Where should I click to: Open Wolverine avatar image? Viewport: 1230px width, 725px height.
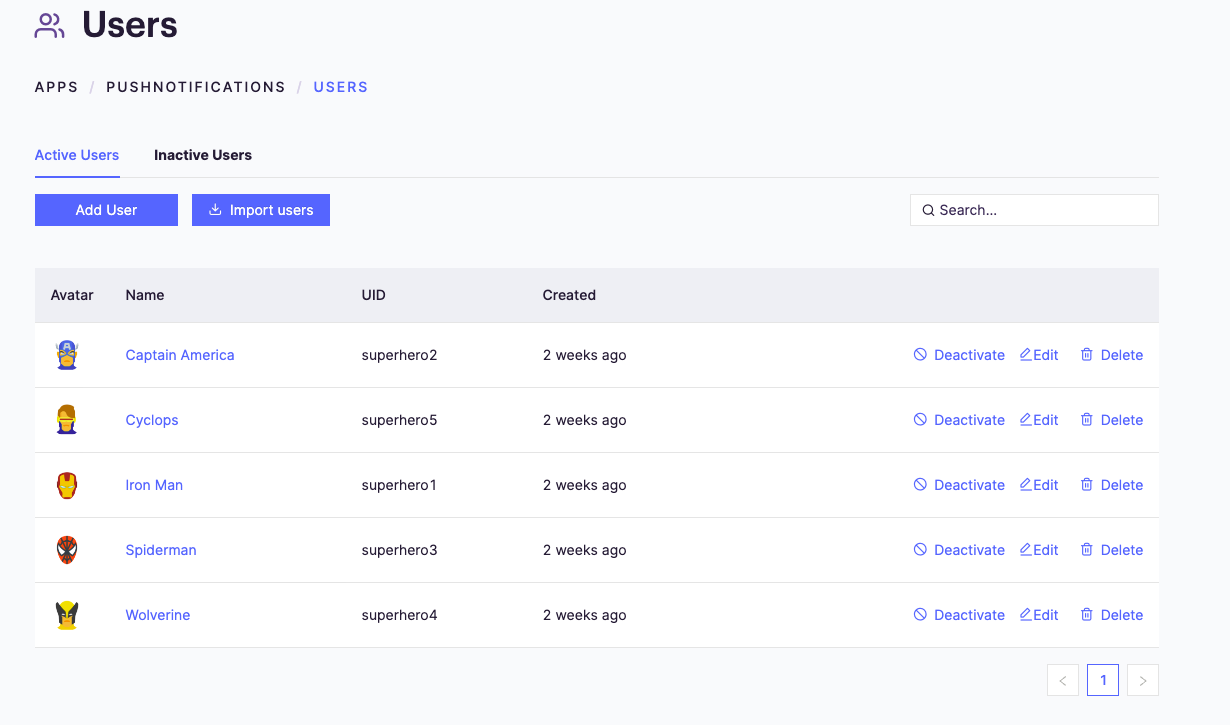pyautogui.click(x=67, y=615)
